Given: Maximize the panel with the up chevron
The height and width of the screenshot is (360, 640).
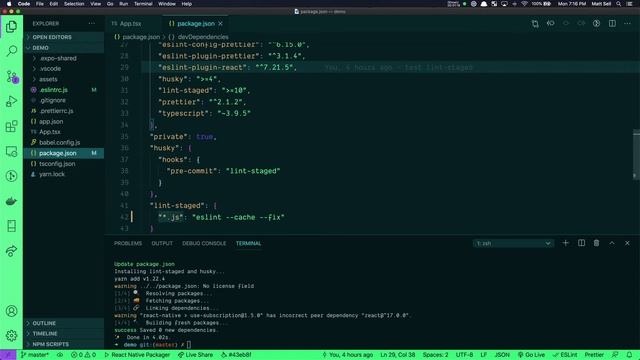Looking at the screenshot, I should 612,243.
